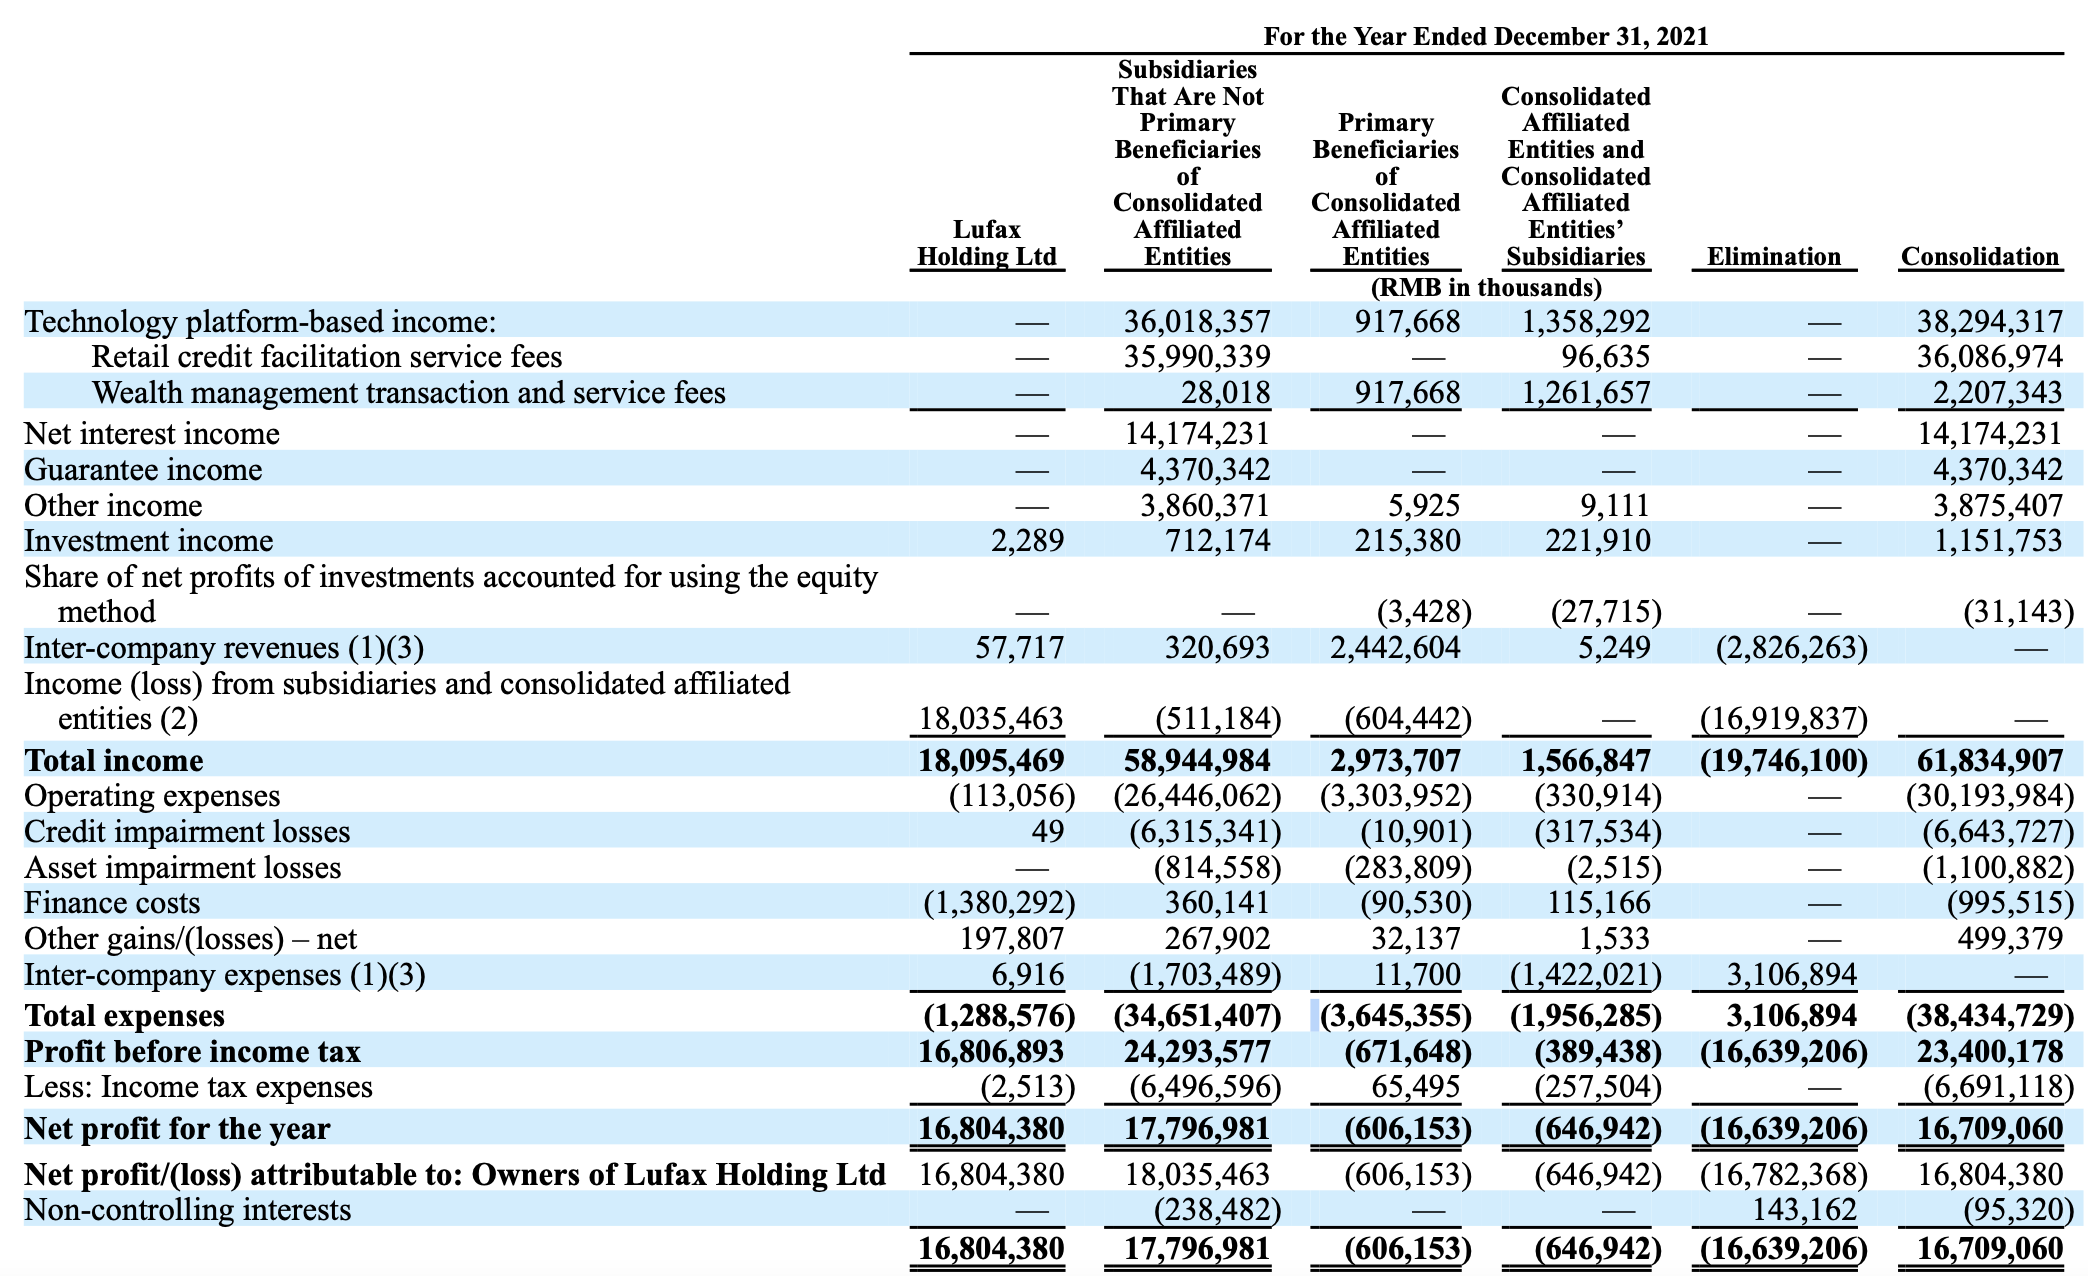
Task: Click the highlighted total expenses value (3,645,355)
Action: [1396, 1016]
